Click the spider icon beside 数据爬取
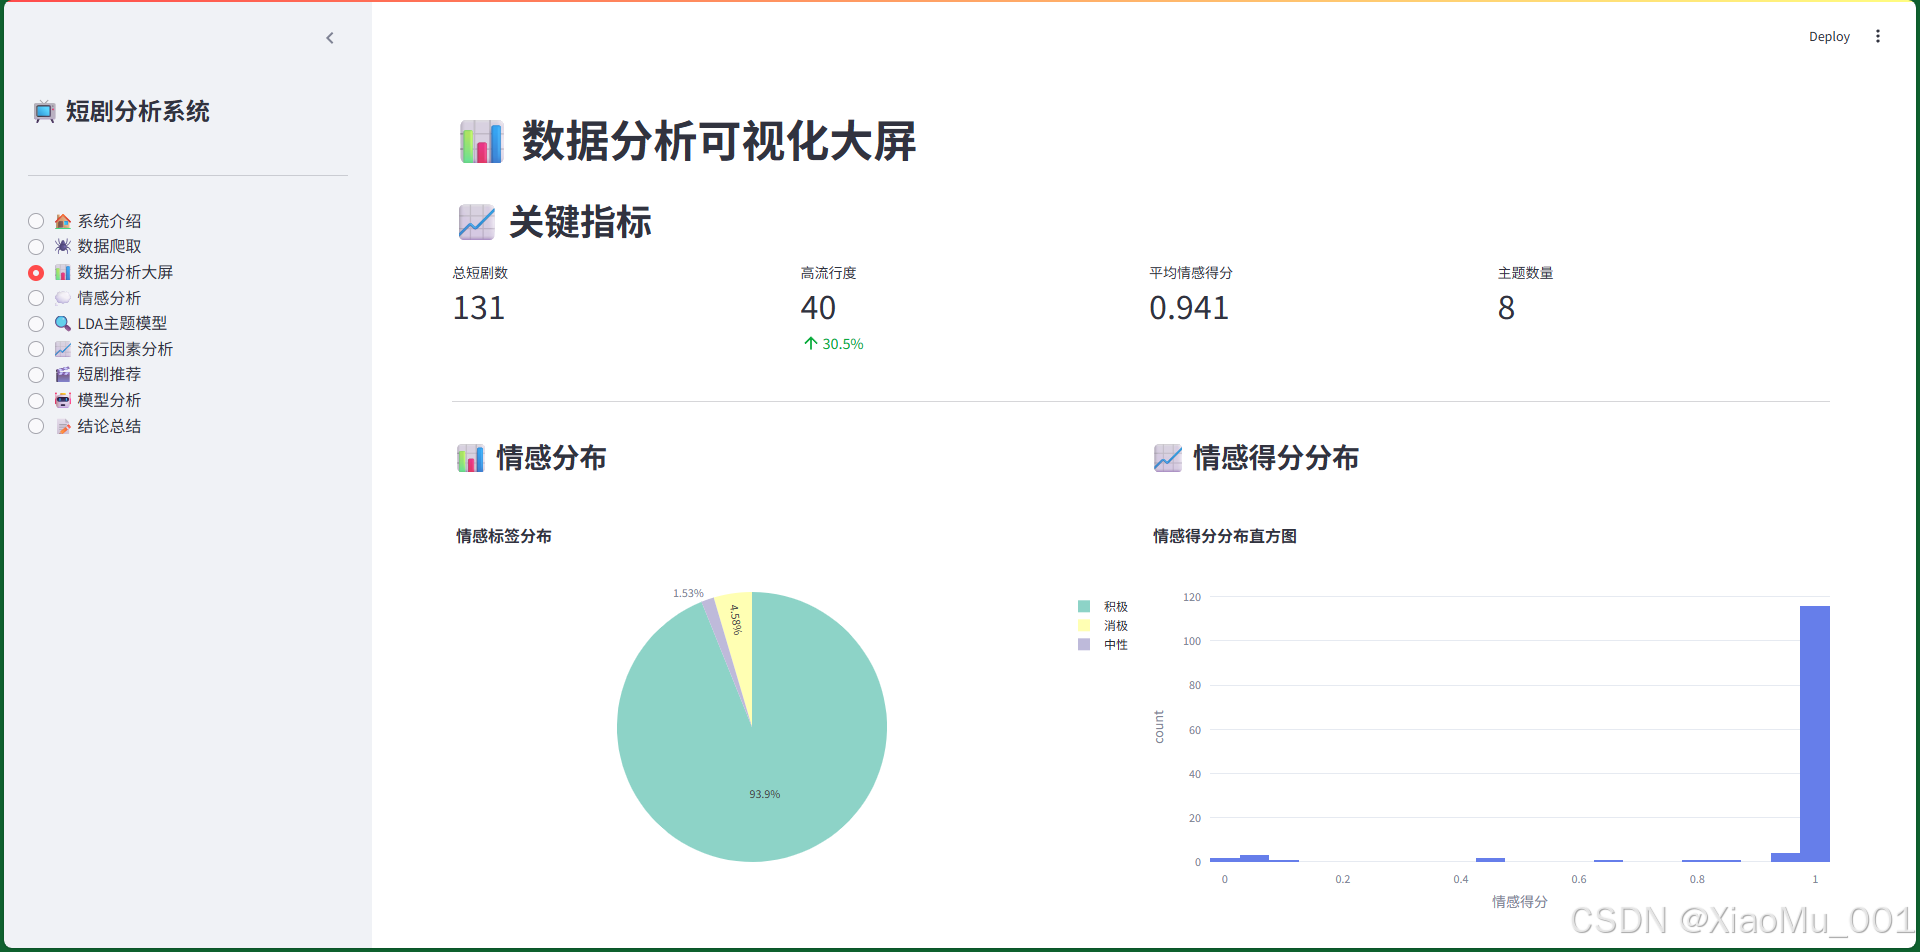Image resolution: width=1920 pixels, height=952 pixels. coord(63,246)
